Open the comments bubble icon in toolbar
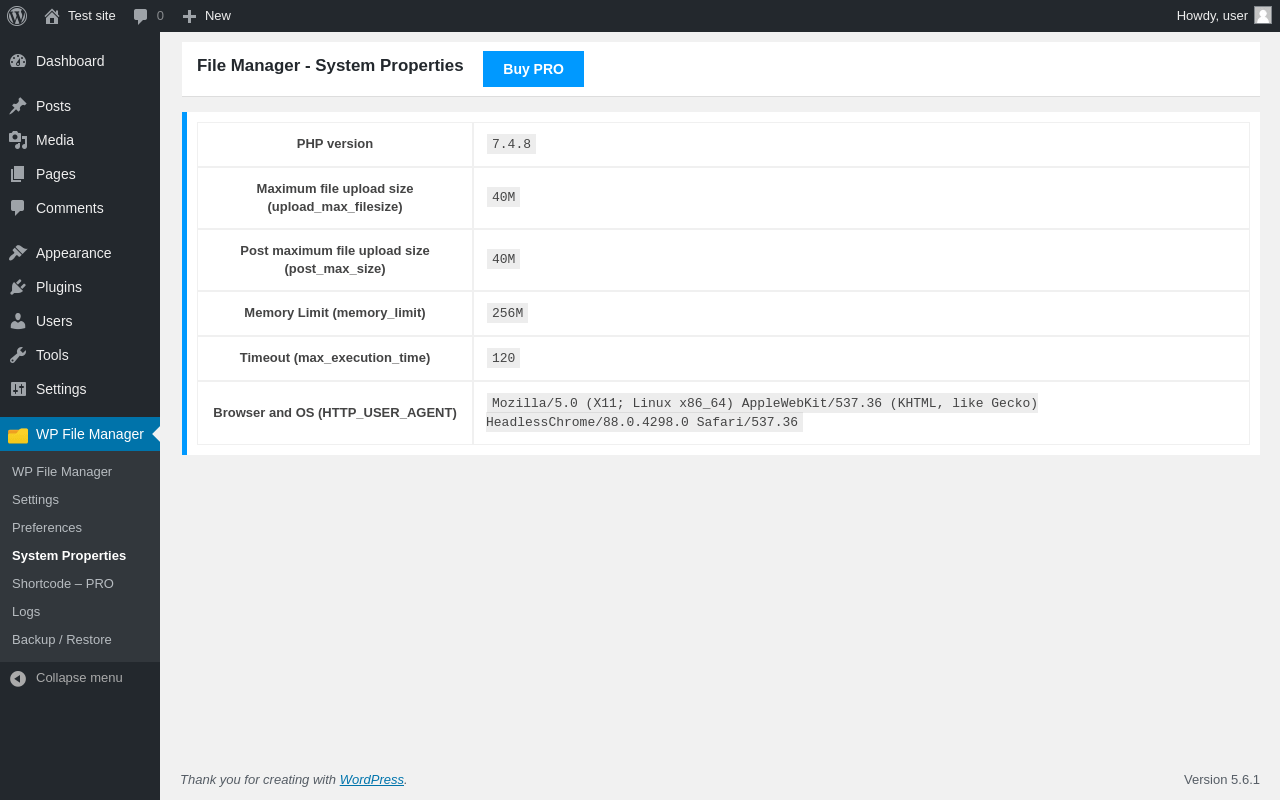 (x=141, y=16)
